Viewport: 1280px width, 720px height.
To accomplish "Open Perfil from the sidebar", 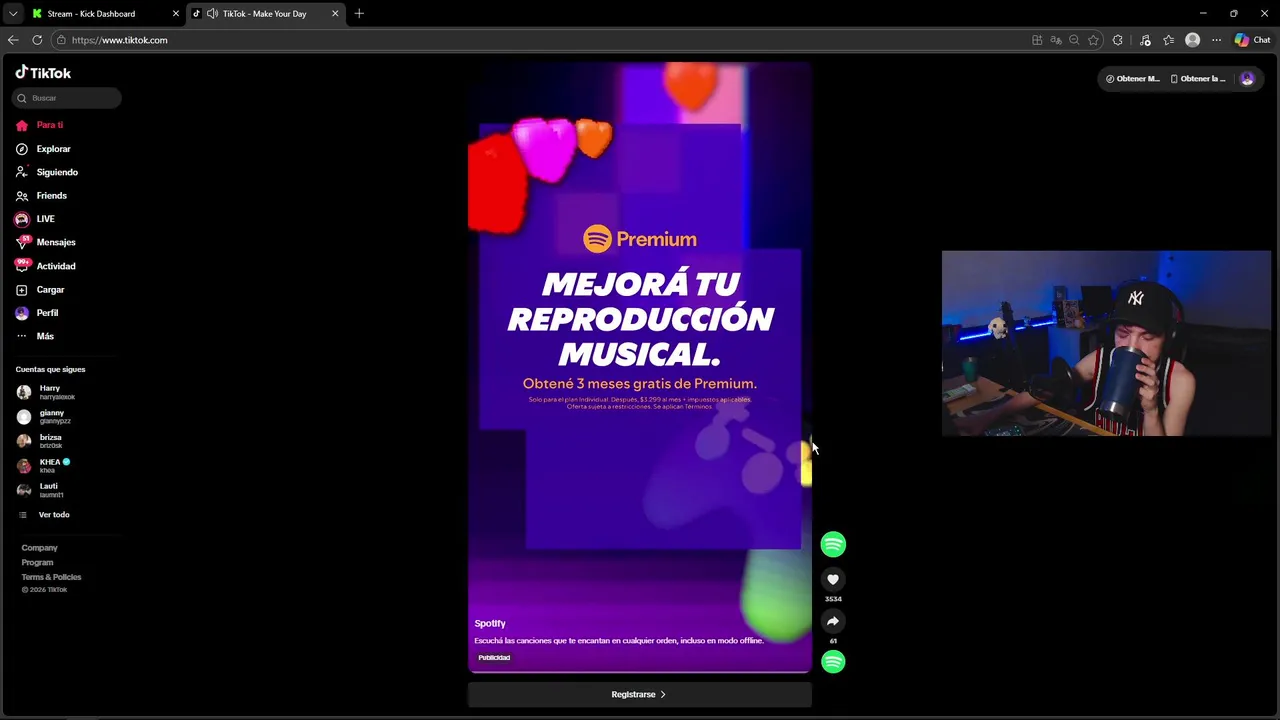I will point(47,313).
